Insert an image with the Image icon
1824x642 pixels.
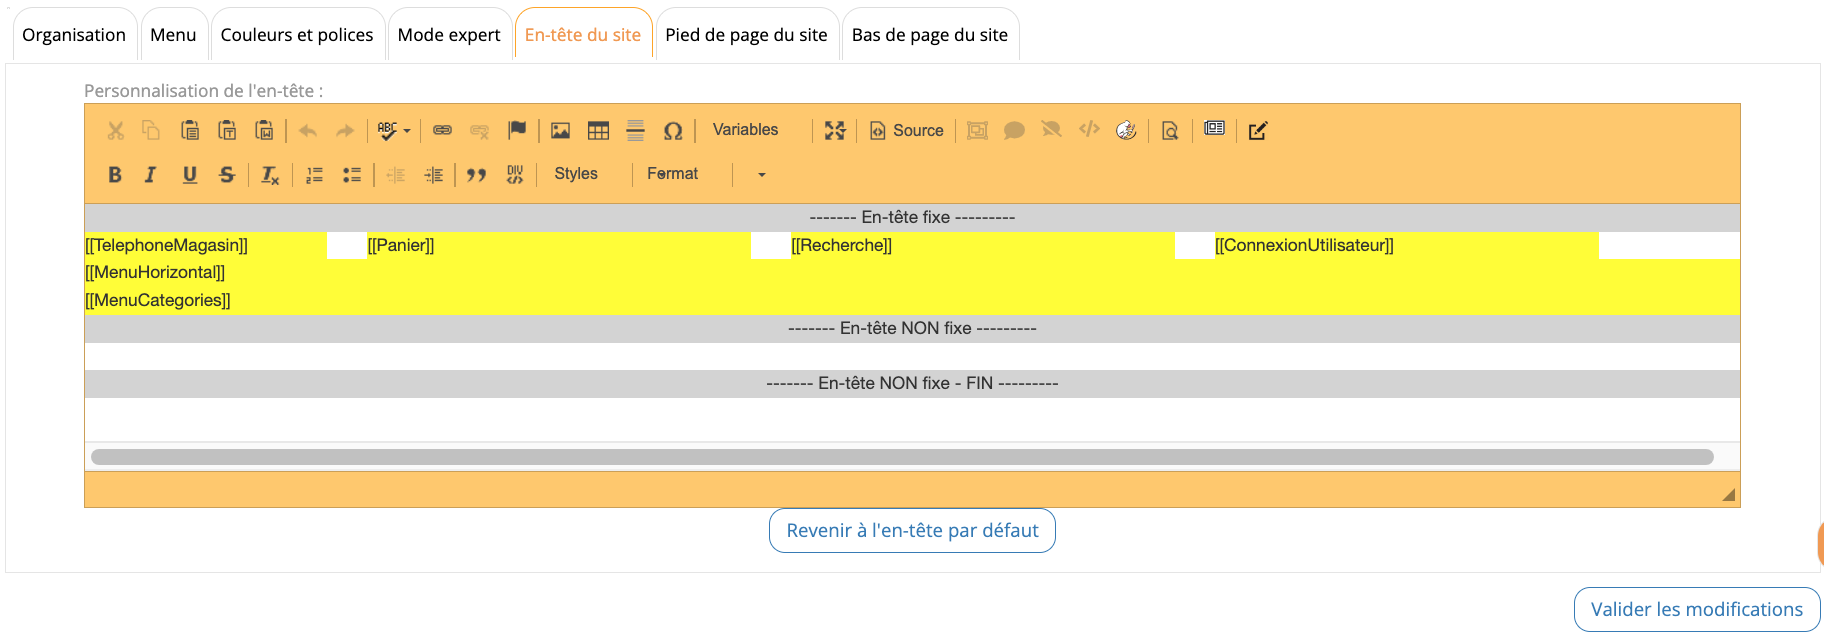pos(560,131)
